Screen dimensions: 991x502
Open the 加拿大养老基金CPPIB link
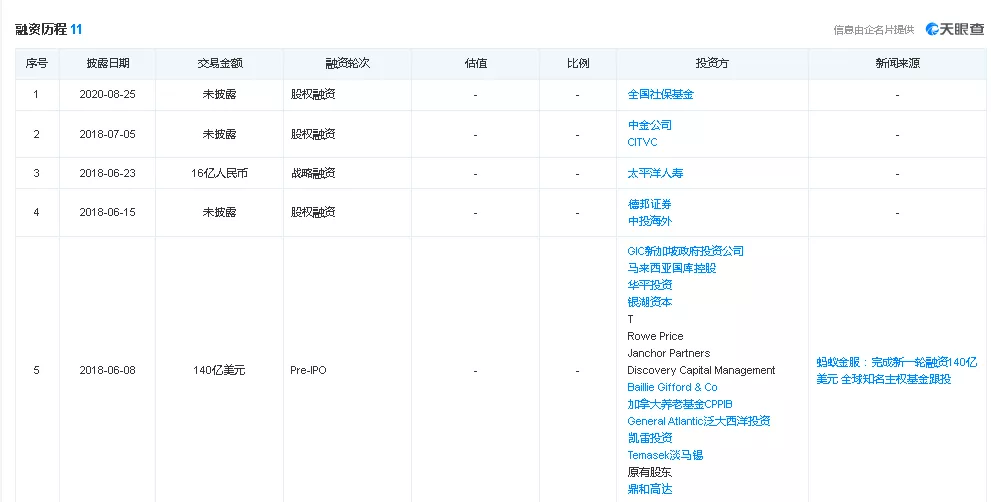point(680,404)
